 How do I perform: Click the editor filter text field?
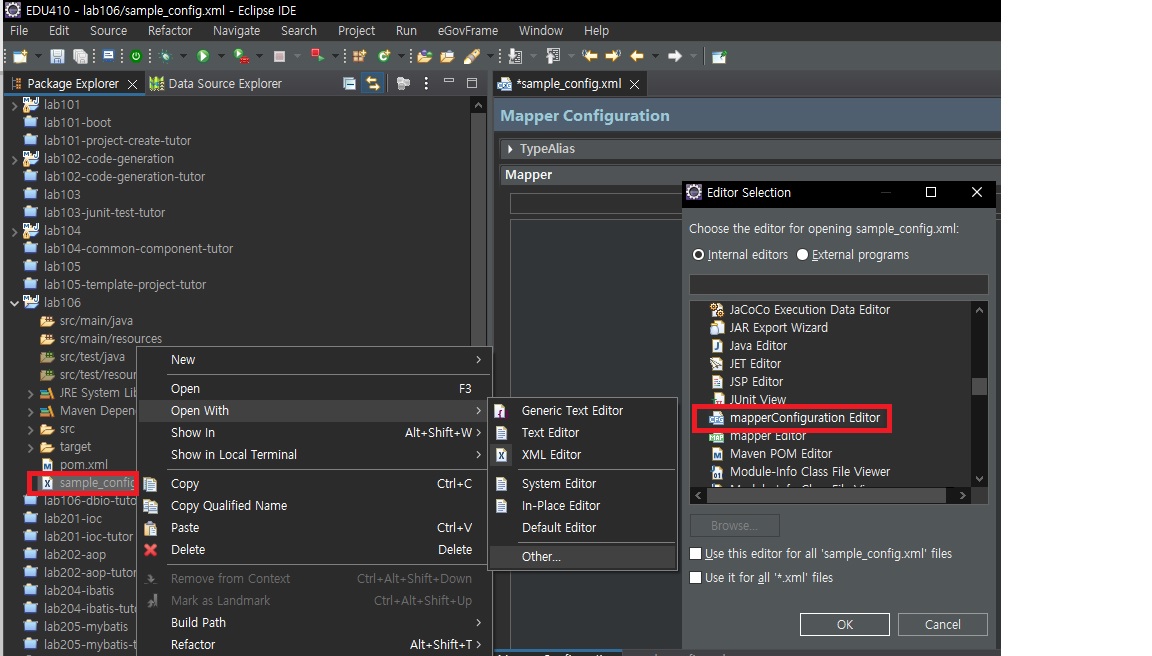pos(838,284)
